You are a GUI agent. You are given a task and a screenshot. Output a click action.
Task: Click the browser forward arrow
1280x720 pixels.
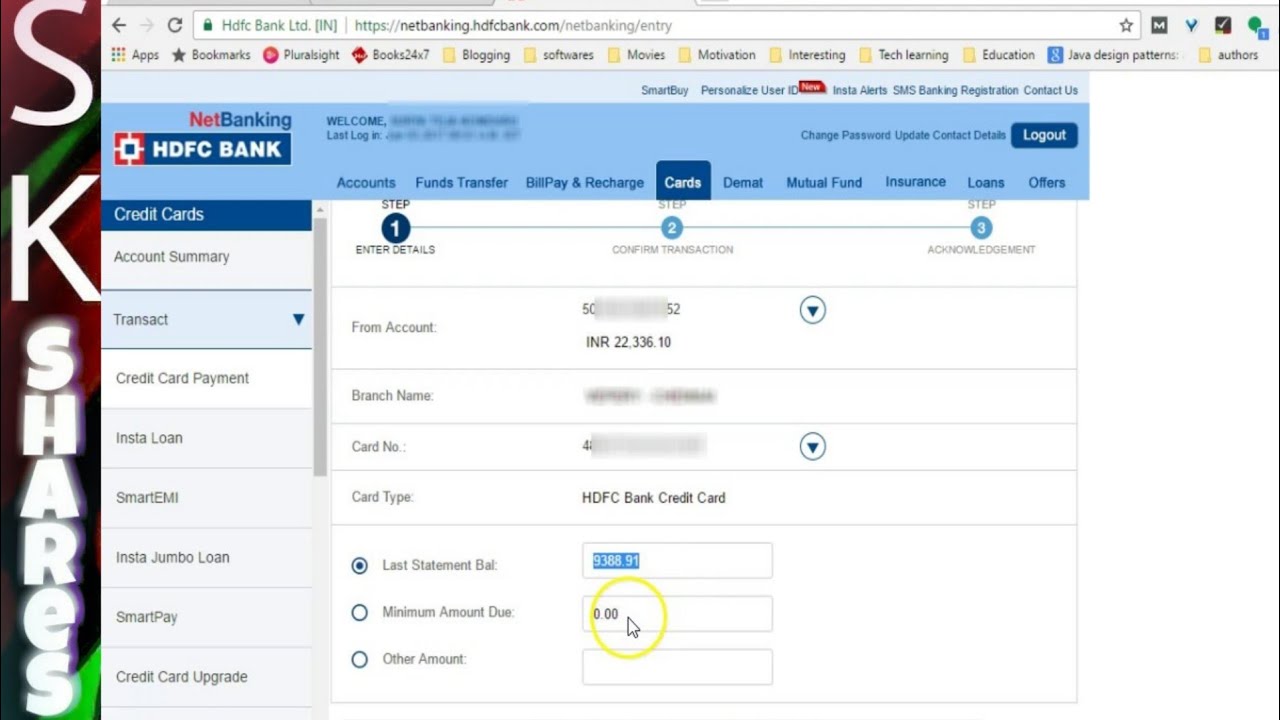point(147,25)
